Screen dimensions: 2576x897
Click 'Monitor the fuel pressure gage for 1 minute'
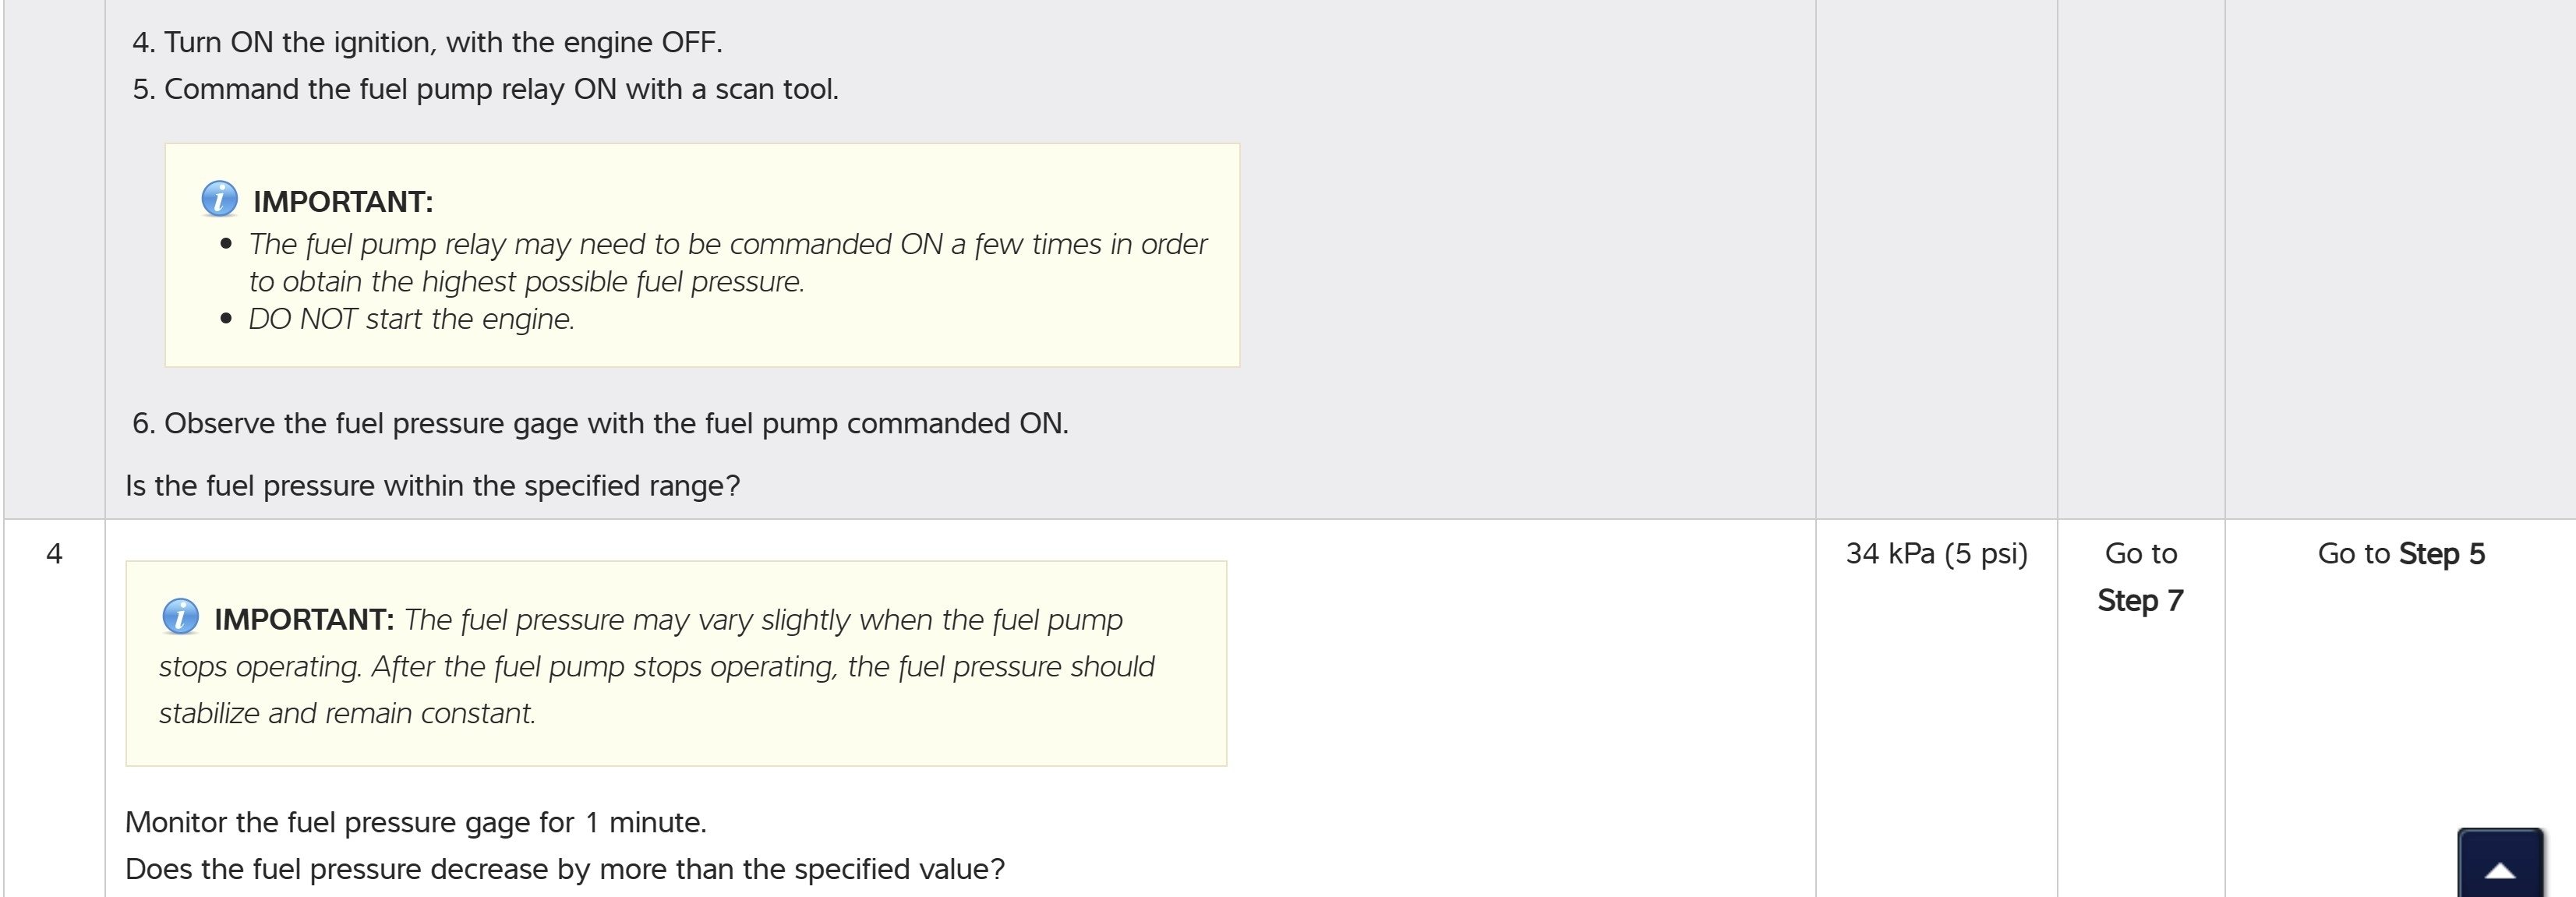point(415,823)
